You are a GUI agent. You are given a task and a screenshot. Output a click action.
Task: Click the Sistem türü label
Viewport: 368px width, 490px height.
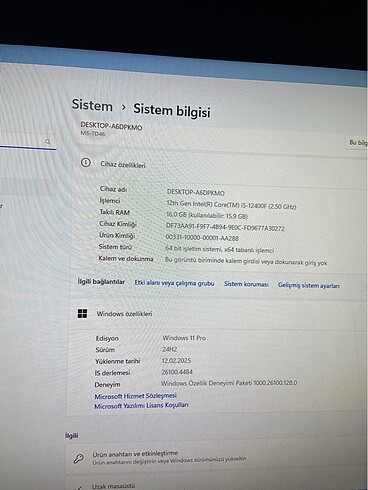(115, 247)
